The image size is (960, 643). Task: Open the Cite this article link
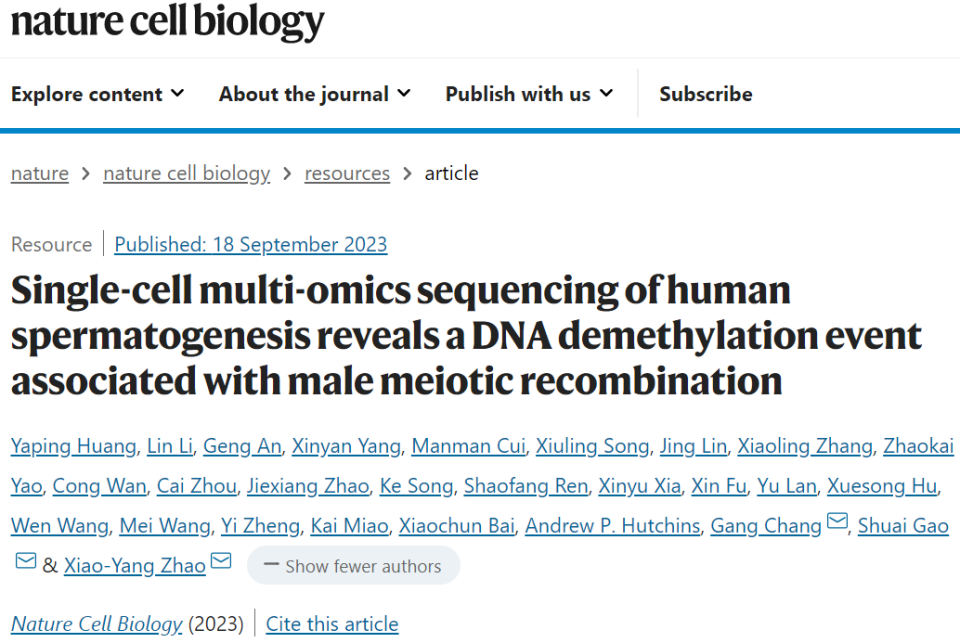tap(332, 624)
